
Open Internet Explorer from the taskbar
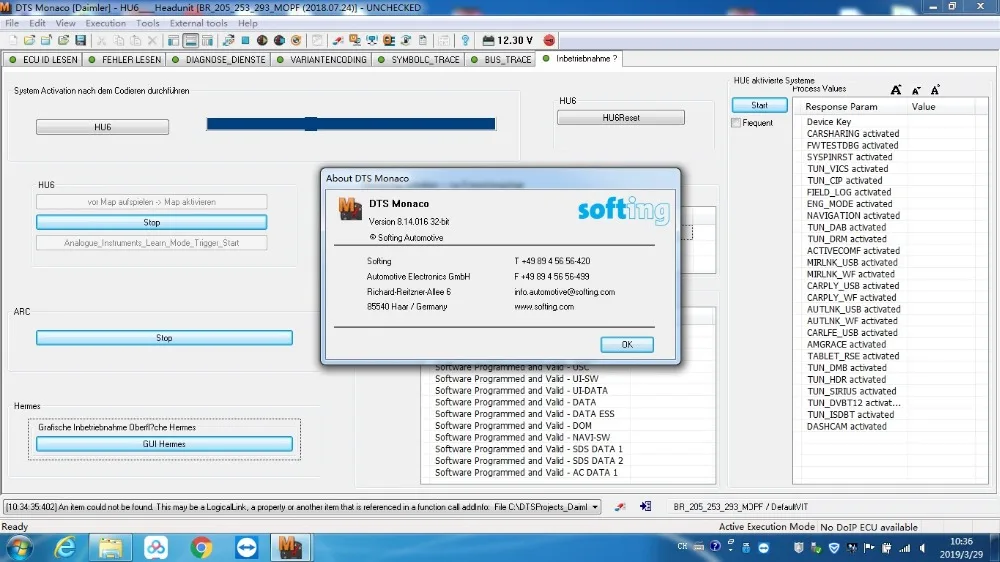pos(64,547)
